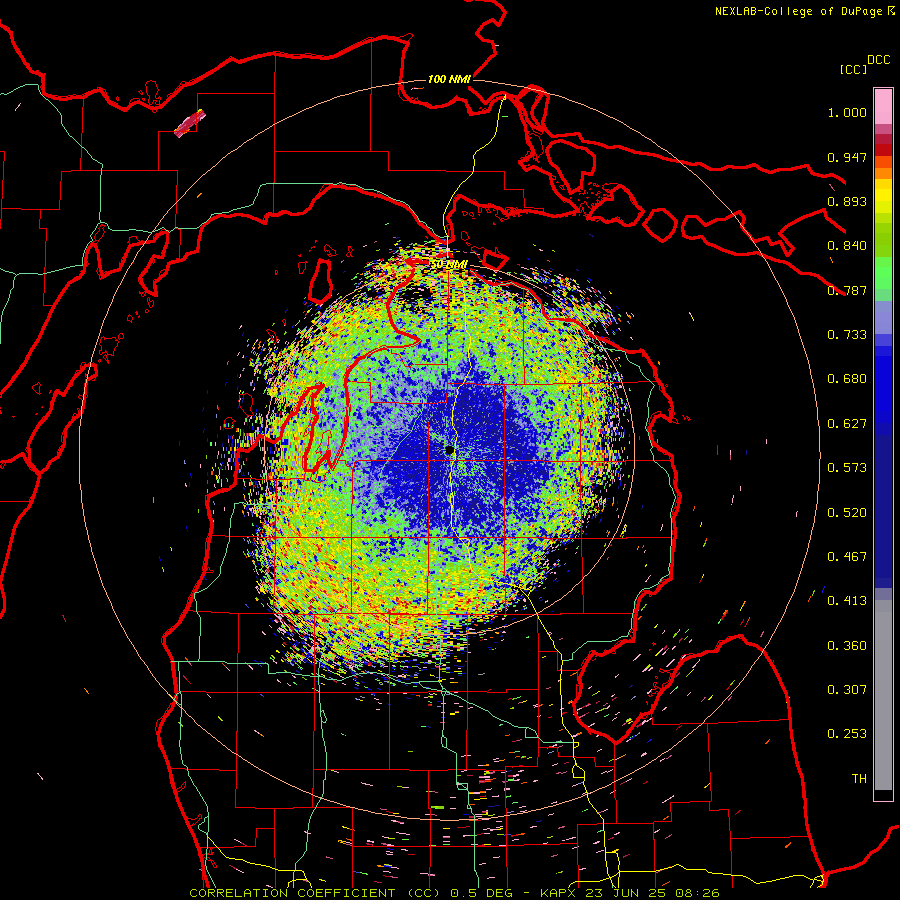
Task: Click the 0.733 scale value
Action: 847,335
